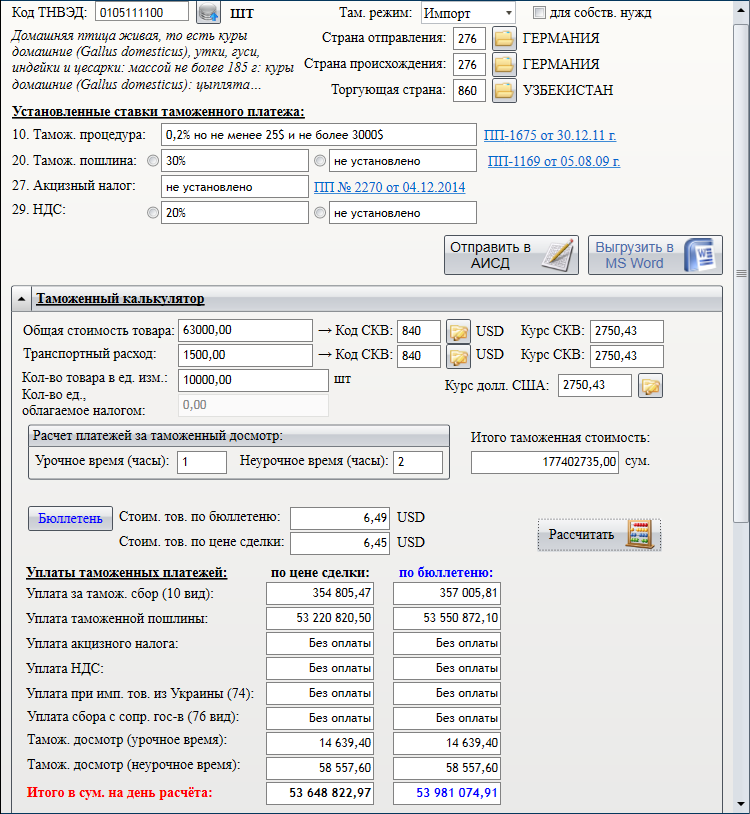Screen dimensions: 750x814
Task: Click the Отправить в АИСД button
Action: pos(511,255)
